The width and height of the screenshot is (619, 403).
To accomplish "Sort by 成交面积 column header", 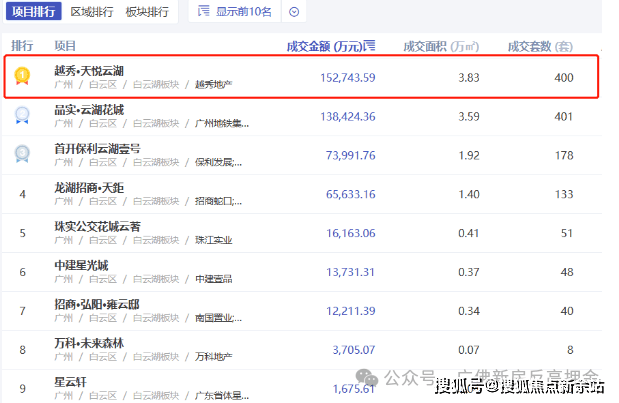I will pos(441,46).
